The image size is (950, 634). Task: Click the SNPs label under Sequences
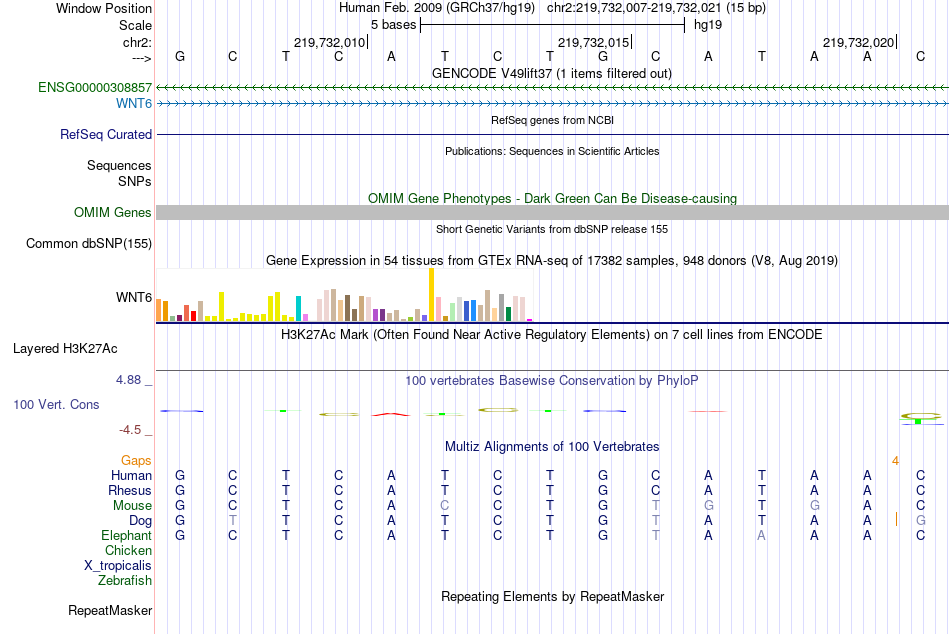pyautogui.click(x=135, y=181)
